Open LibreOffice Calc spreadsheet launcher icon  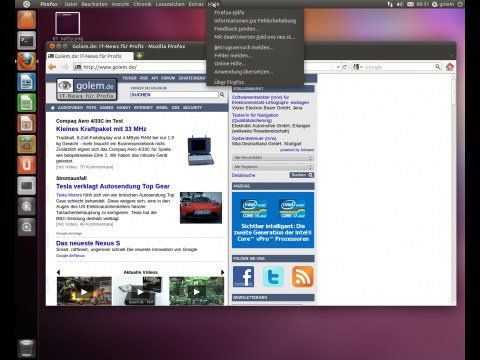pyautogui.click(x=26, y=103)
